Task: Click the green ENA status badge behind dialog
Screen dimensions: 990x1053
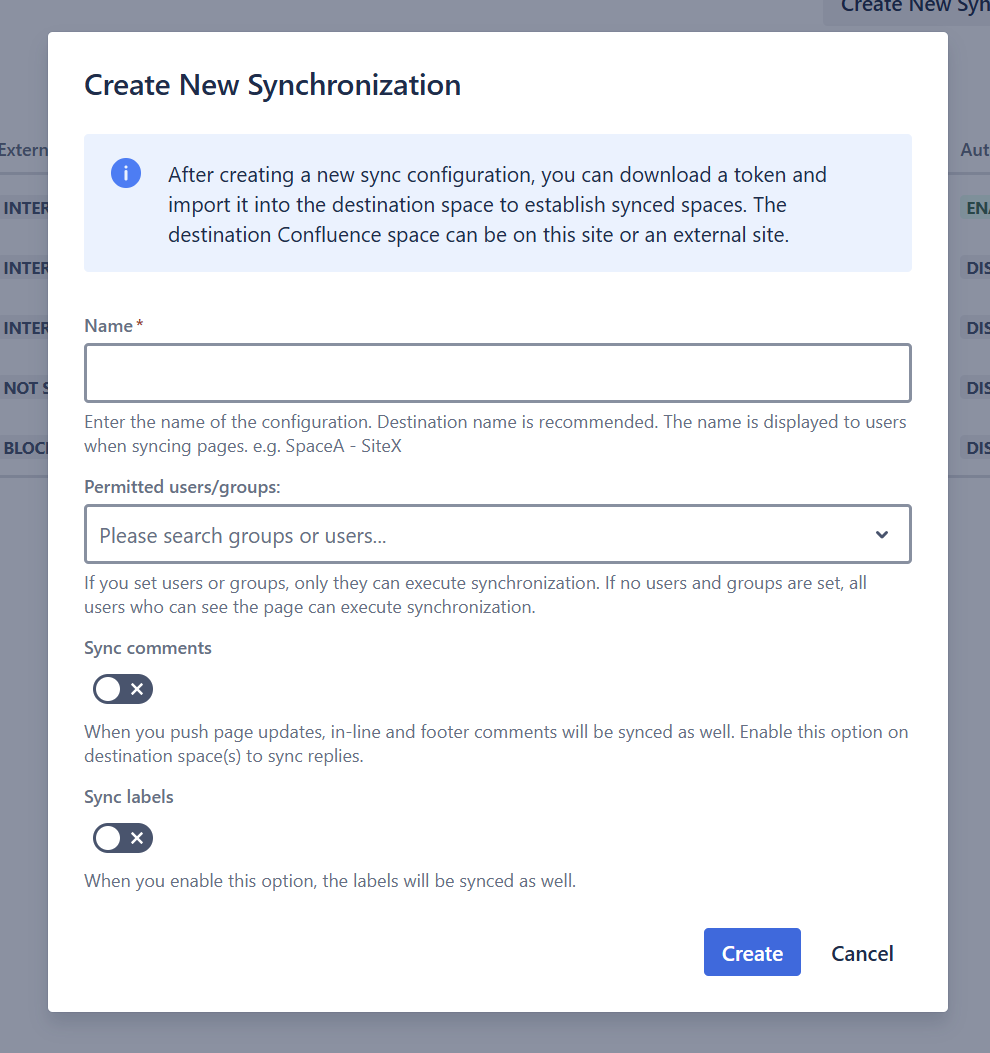Action: click(x=976, y=208)
